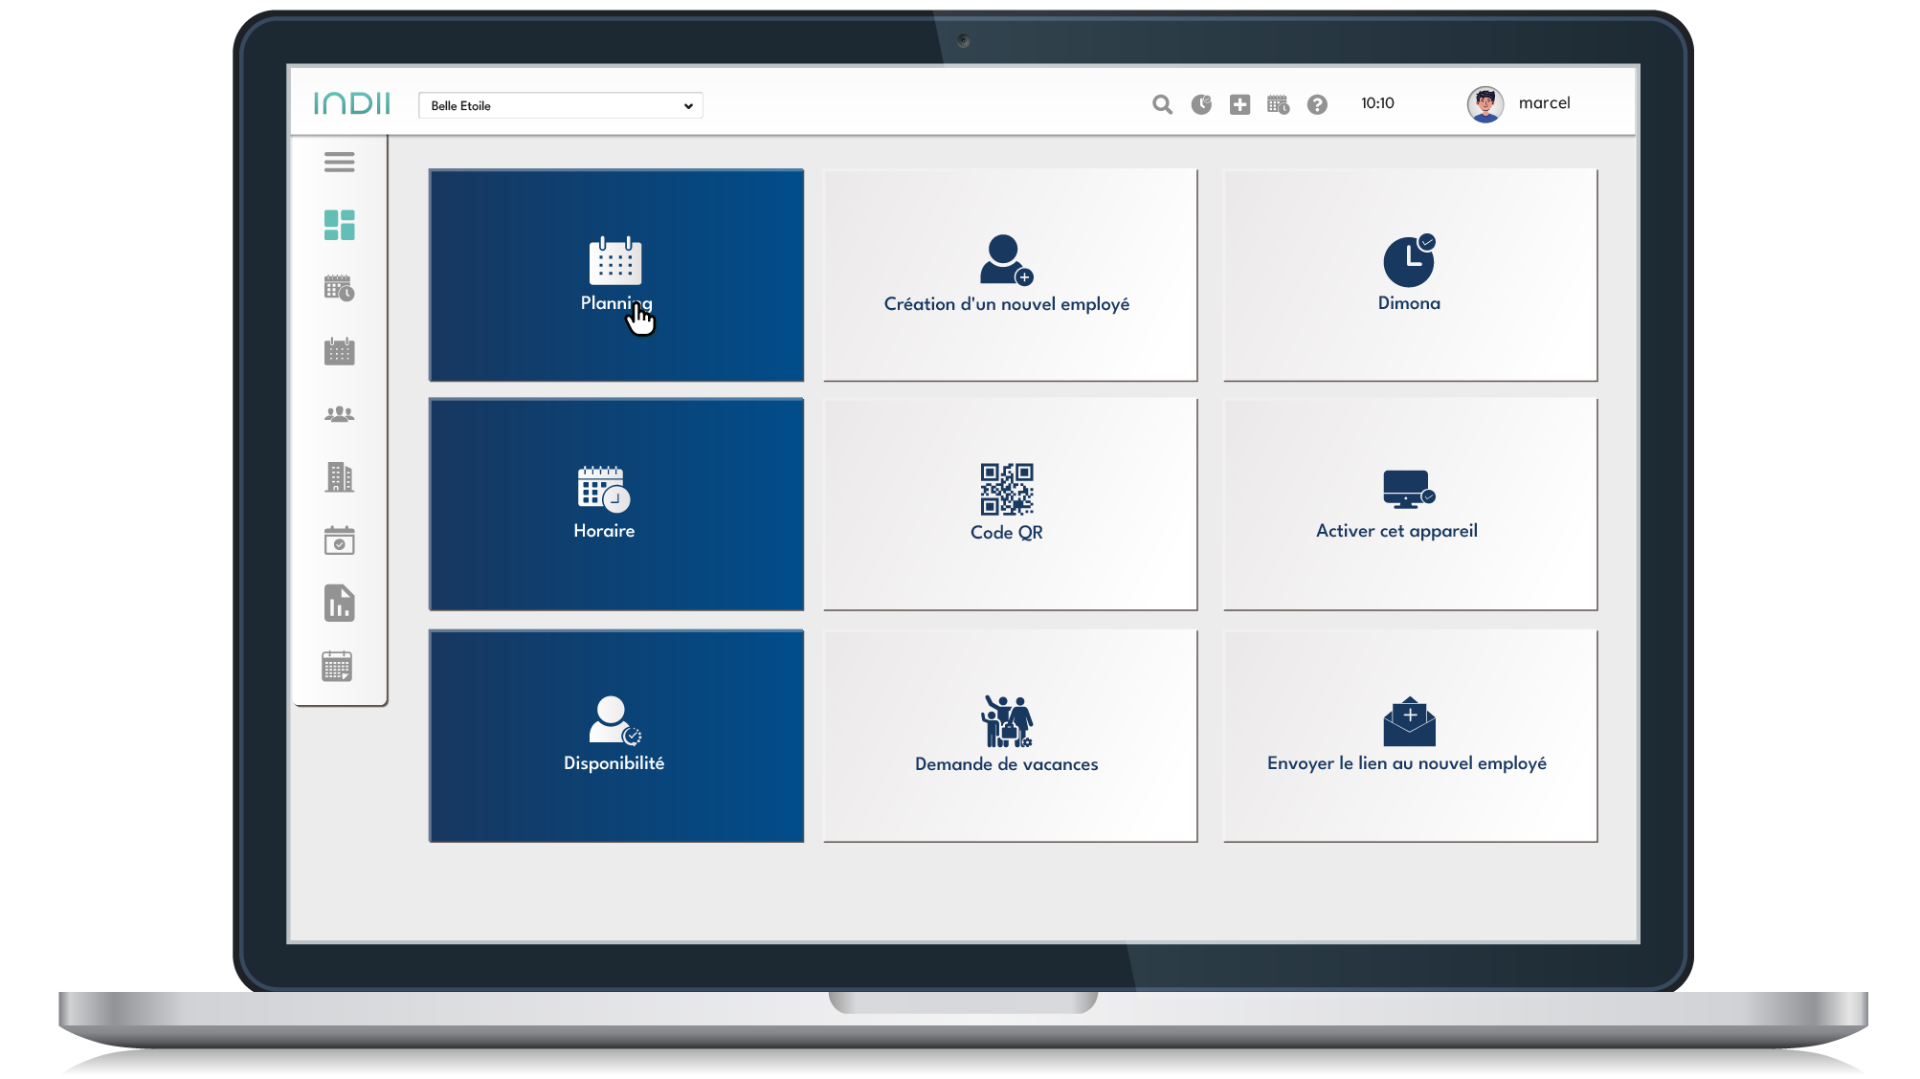Expand the Belle Etoile location dropdown
This screenshot has height=1079, width=1920.
point(560,106)
